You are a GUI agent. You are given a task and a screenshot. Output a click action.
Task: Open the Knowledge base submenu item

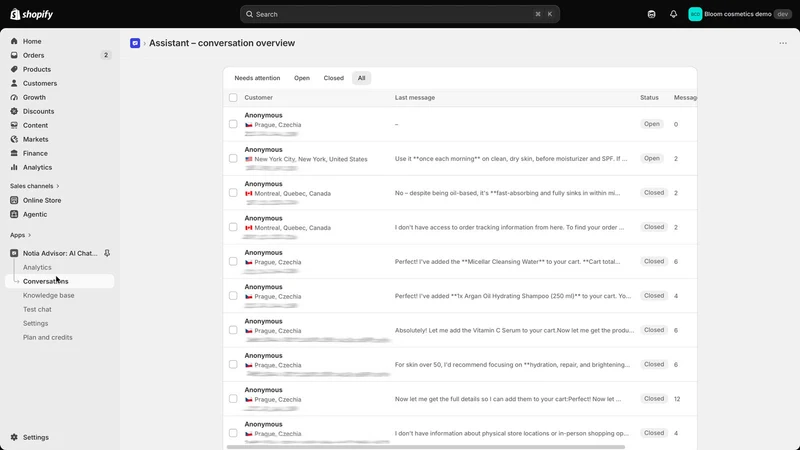coord(48,295)
